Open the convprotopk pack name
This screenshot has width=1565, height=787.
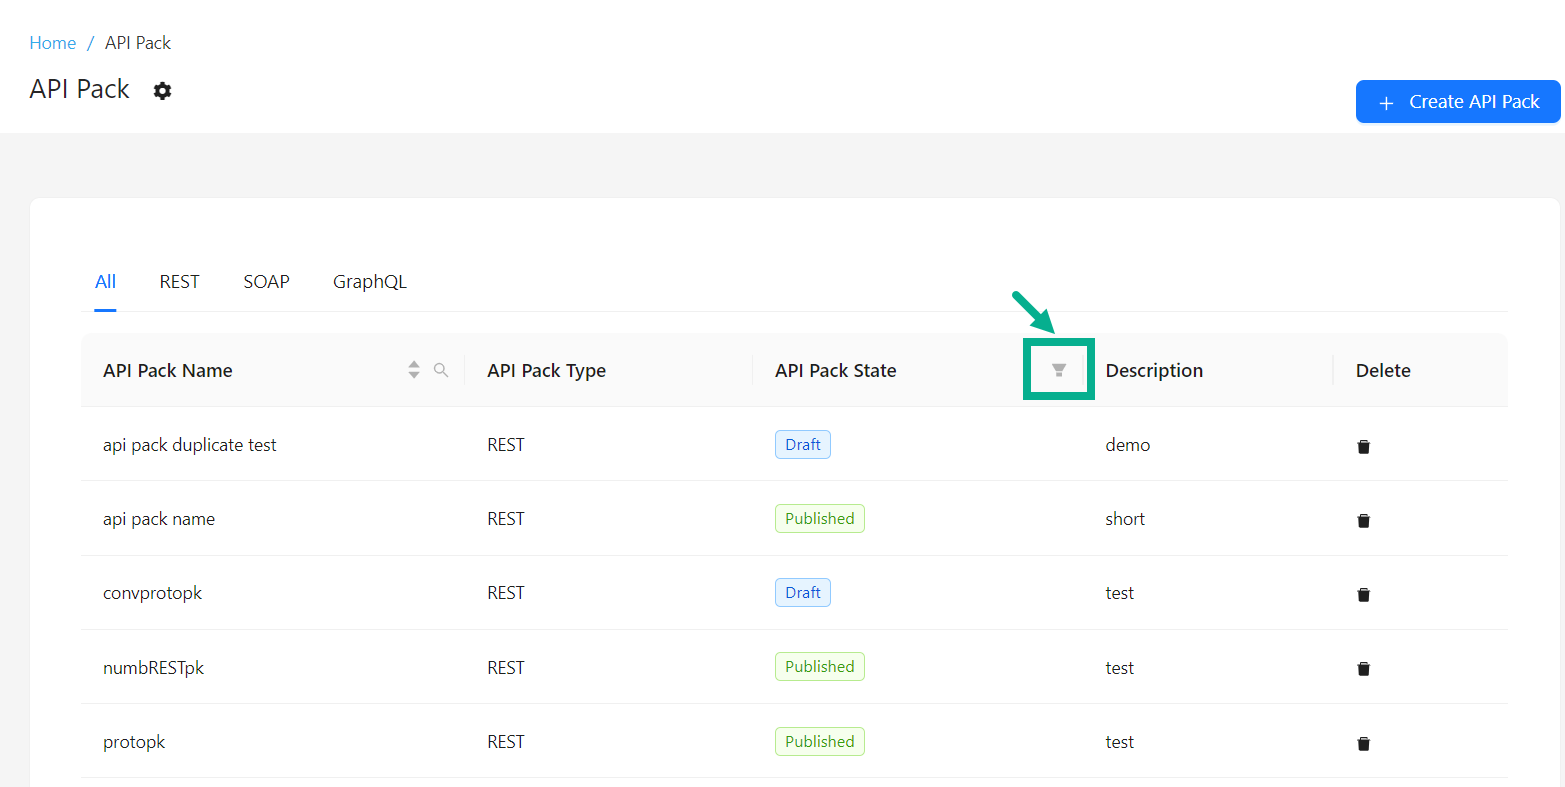[x=152, y=593]
